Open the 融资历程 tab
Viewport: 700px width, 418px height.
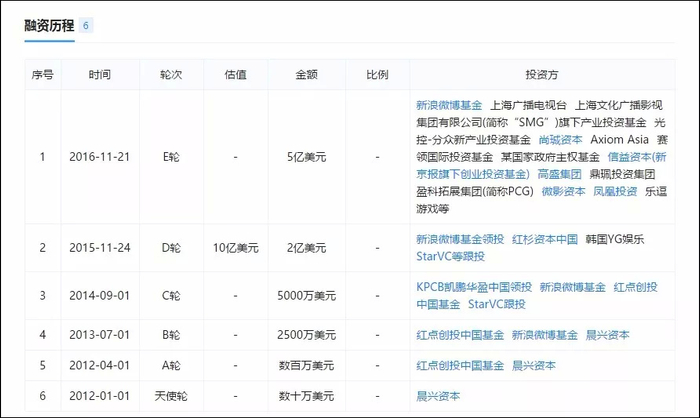[49, 26]
